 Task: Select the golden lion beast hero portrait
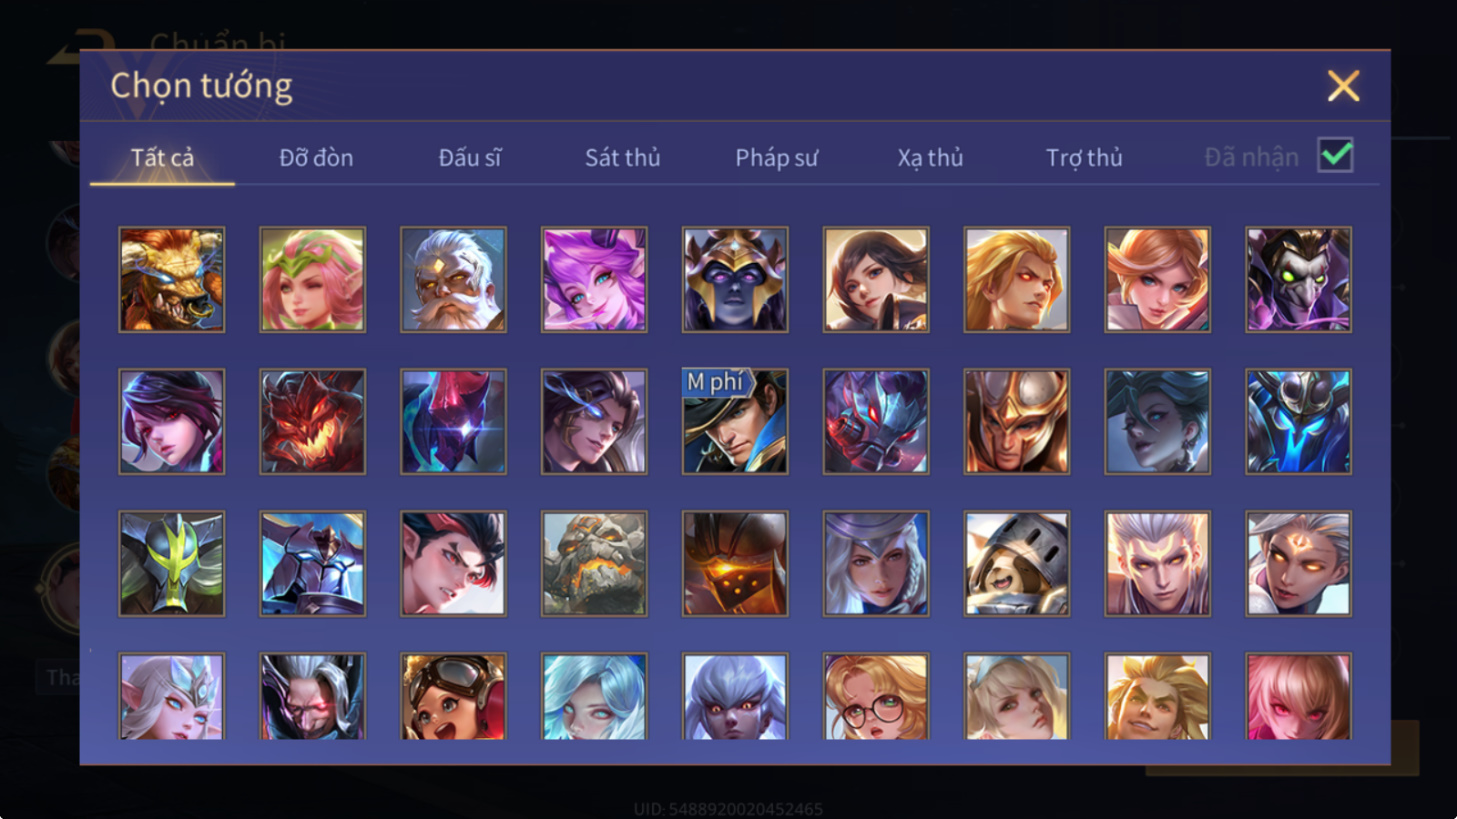[x=171, y=279]
